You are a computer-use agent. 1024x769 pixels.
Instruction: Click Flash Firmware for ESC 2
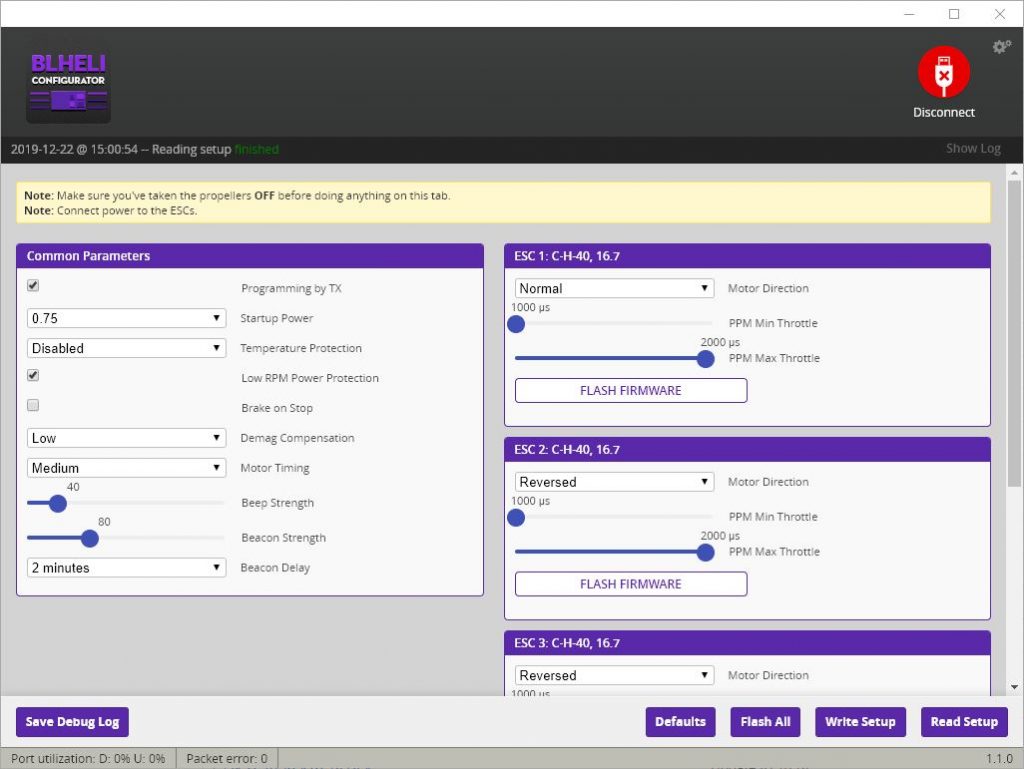pyautogui.click(x=631, y=584)
